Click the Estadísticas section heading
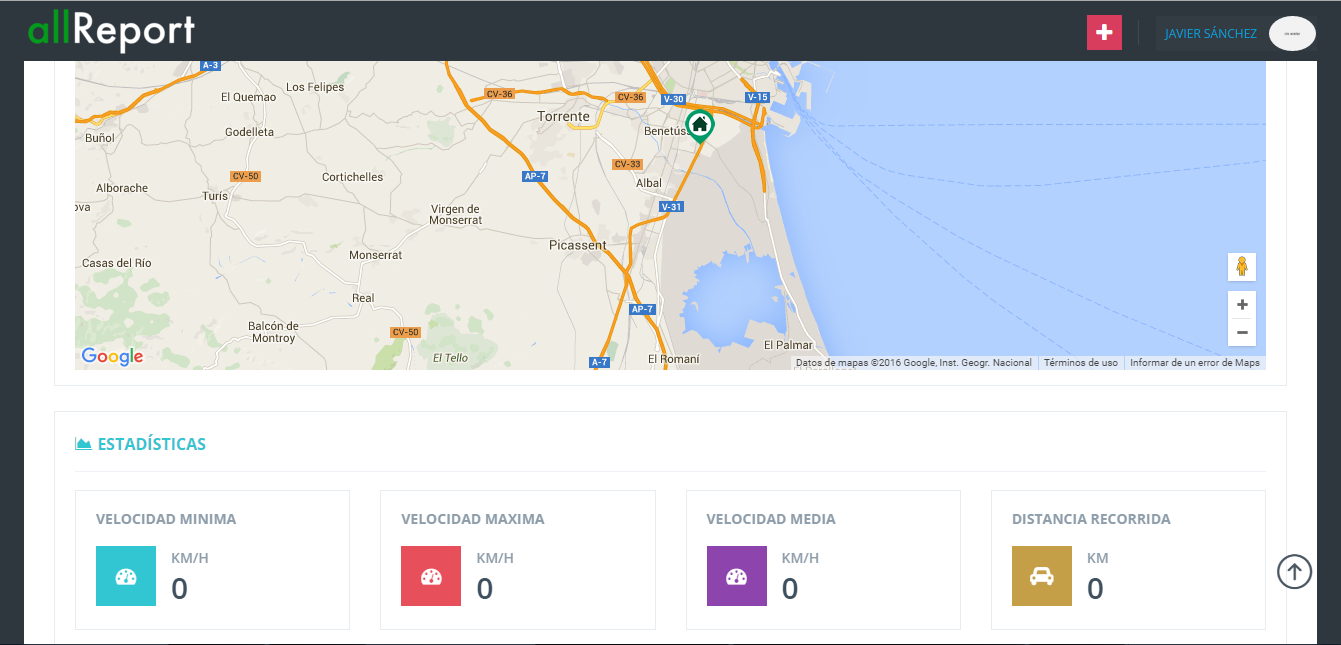The height and width of the screenshot is (645, 1341). click(x=151, y=444)
